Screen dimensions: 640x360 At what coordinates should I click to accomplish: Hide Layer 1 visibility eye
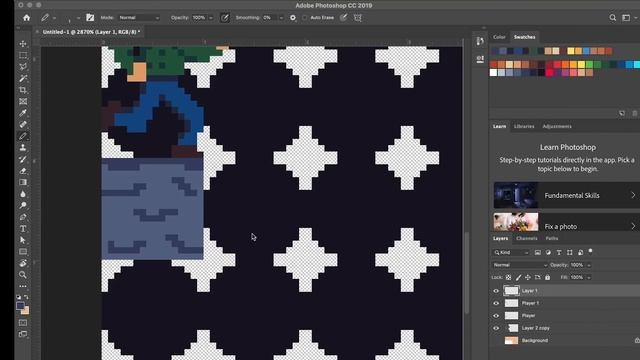pos(496,291)
